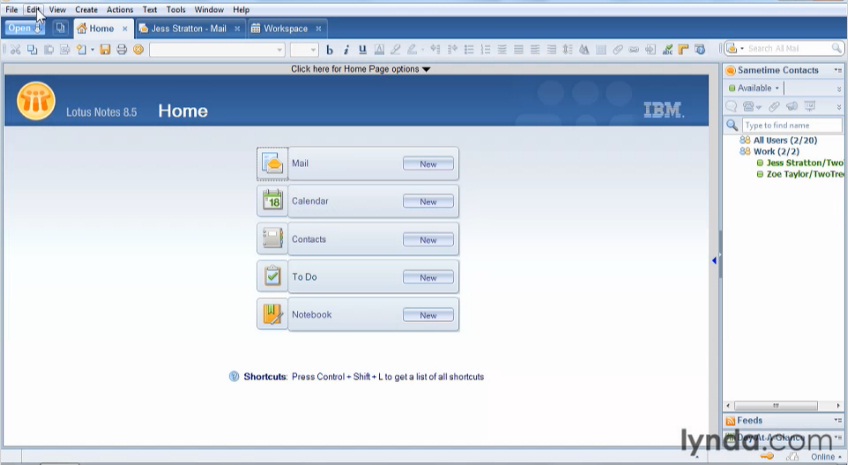This screenshot has height=465, width=848.
Task: Click the Sametime telephone call icon
Action: coord(748,107)
